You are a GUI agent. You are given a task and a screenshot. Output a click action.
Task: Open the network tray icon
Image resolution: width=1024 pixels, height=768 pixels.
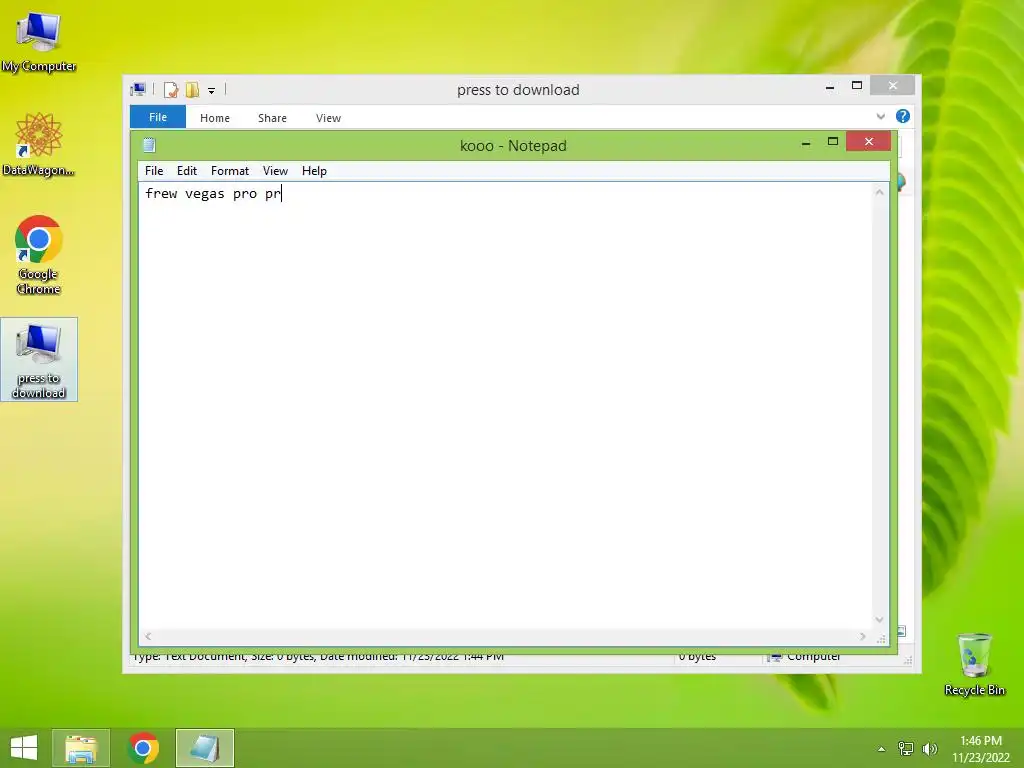click(906, 749)
